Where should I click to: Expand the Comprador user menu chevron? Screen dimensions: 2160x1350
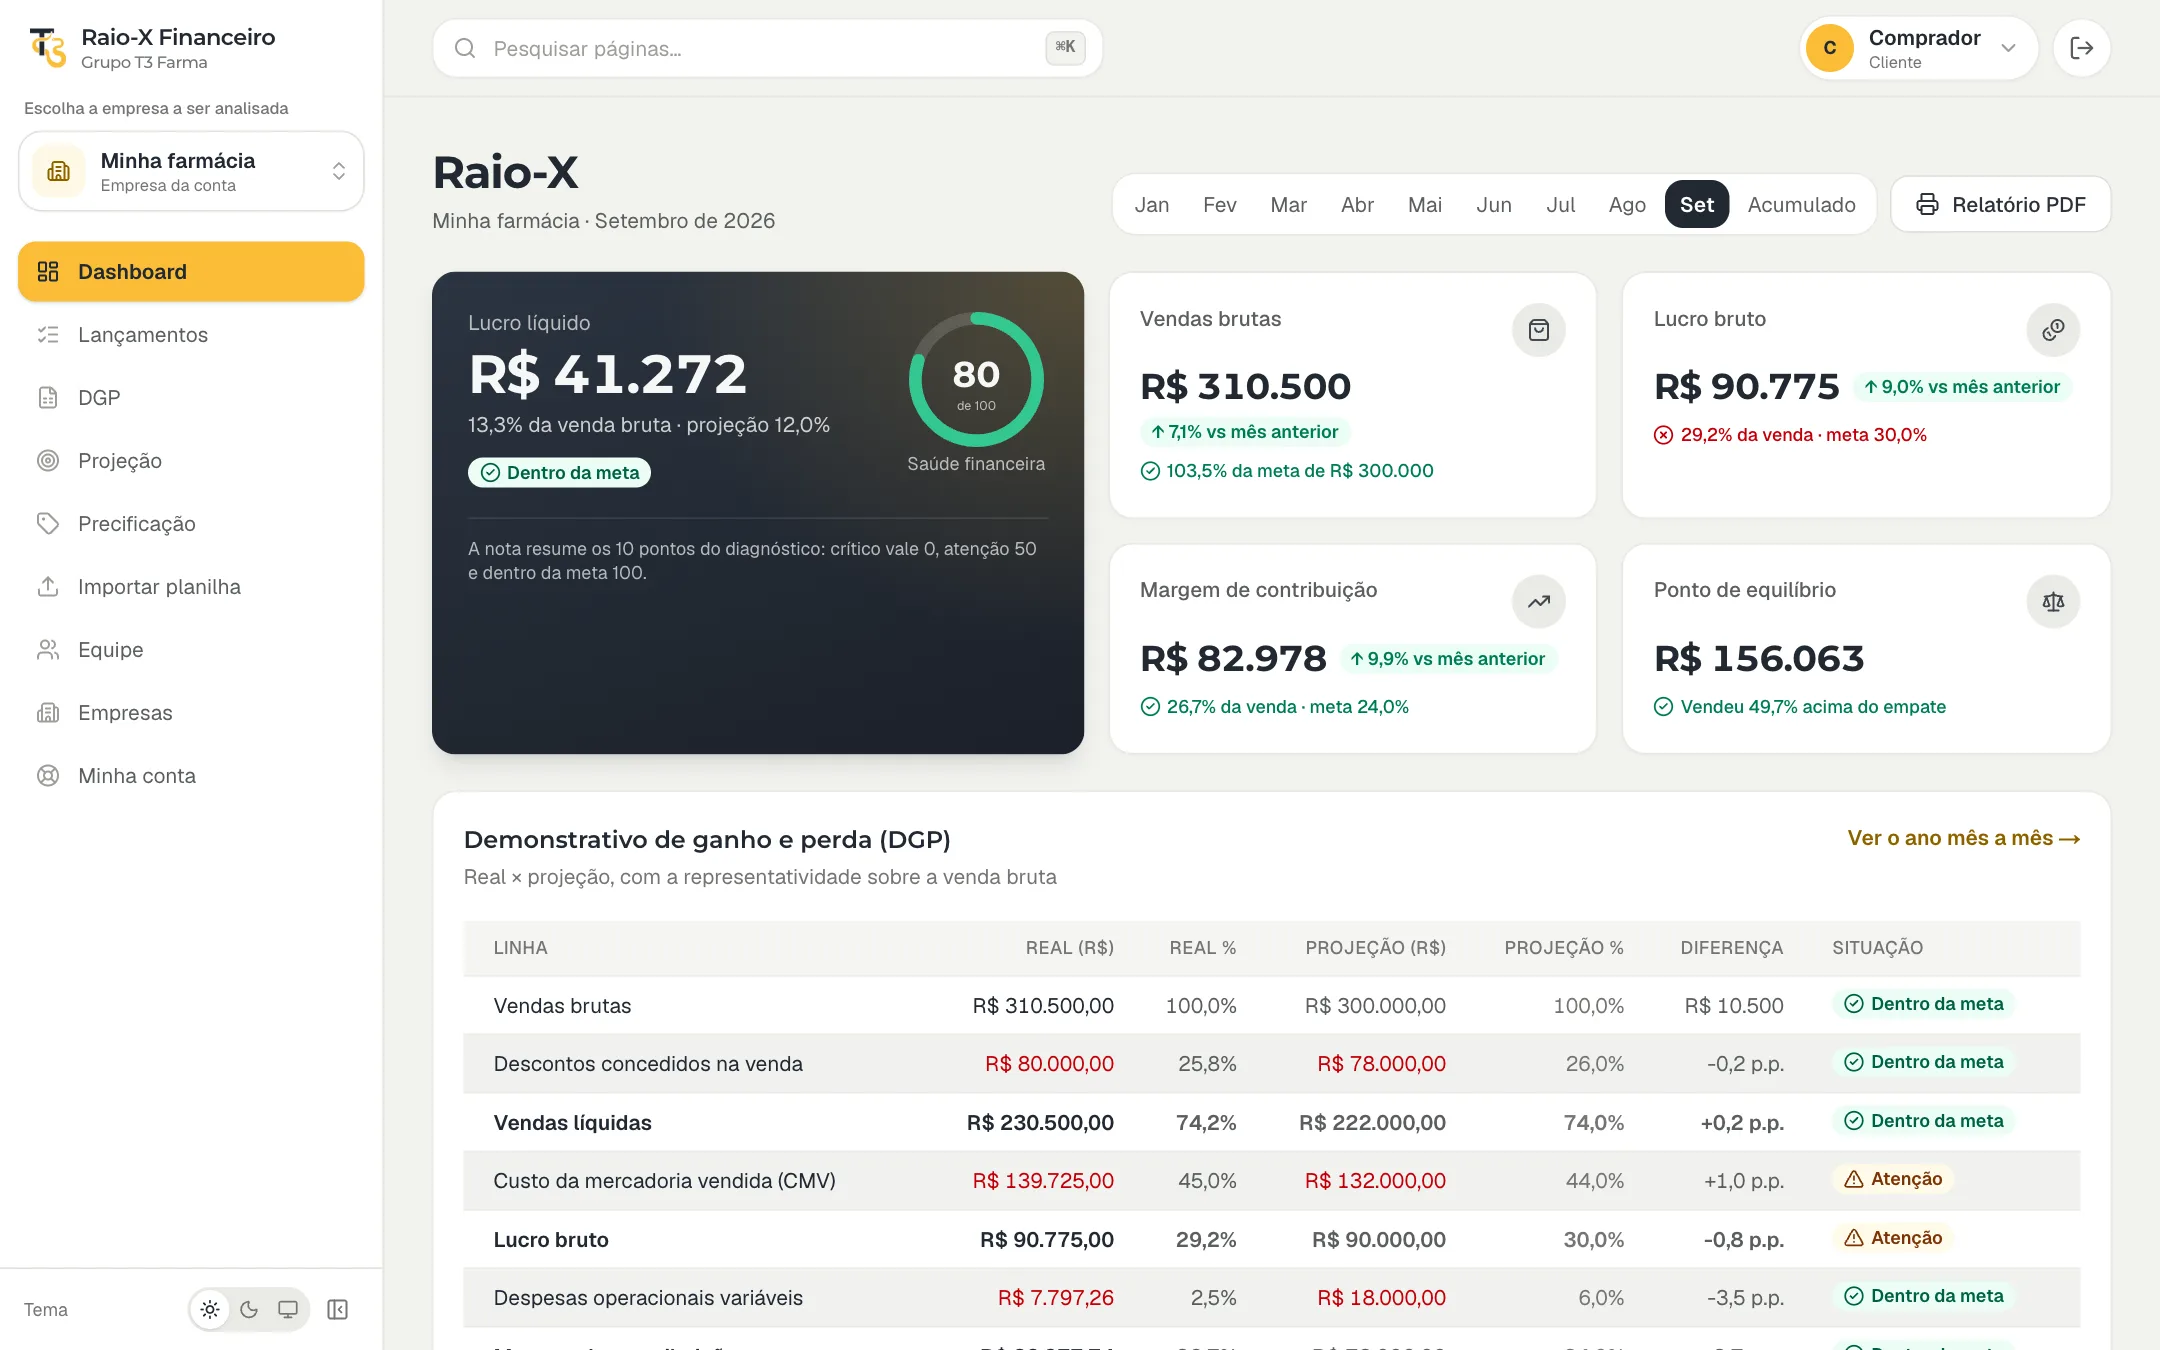[2008, 48]
